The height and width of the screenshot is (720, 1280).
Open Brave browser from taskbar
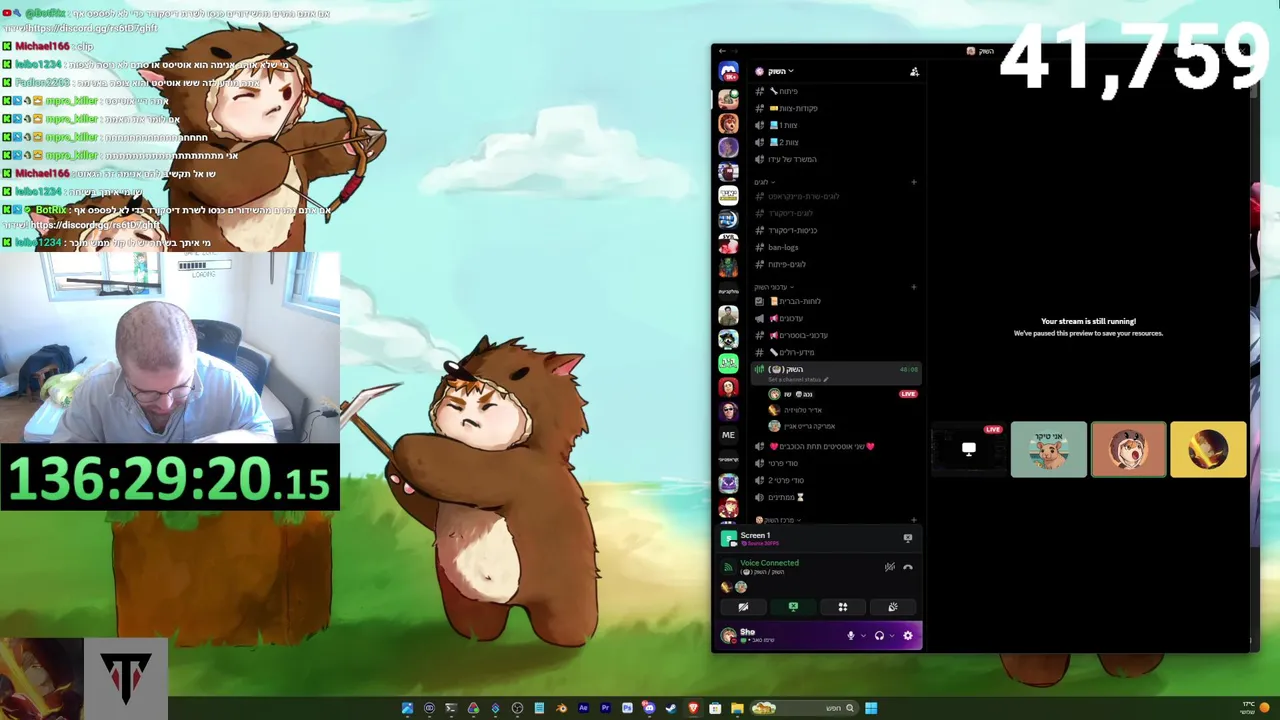(x=693, y=708)
